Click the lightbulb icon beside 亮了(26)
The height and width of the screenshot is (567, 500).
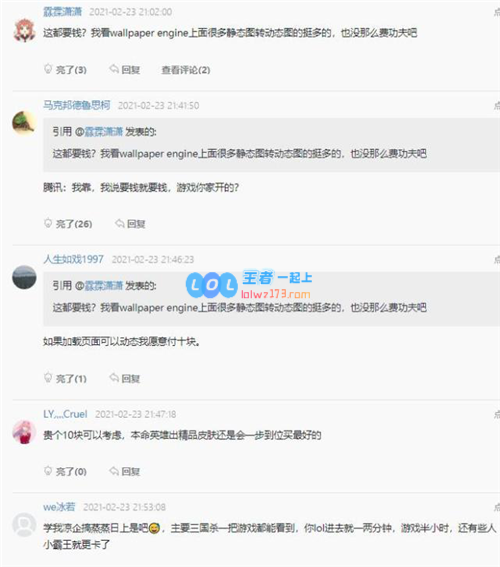point(48,223)
